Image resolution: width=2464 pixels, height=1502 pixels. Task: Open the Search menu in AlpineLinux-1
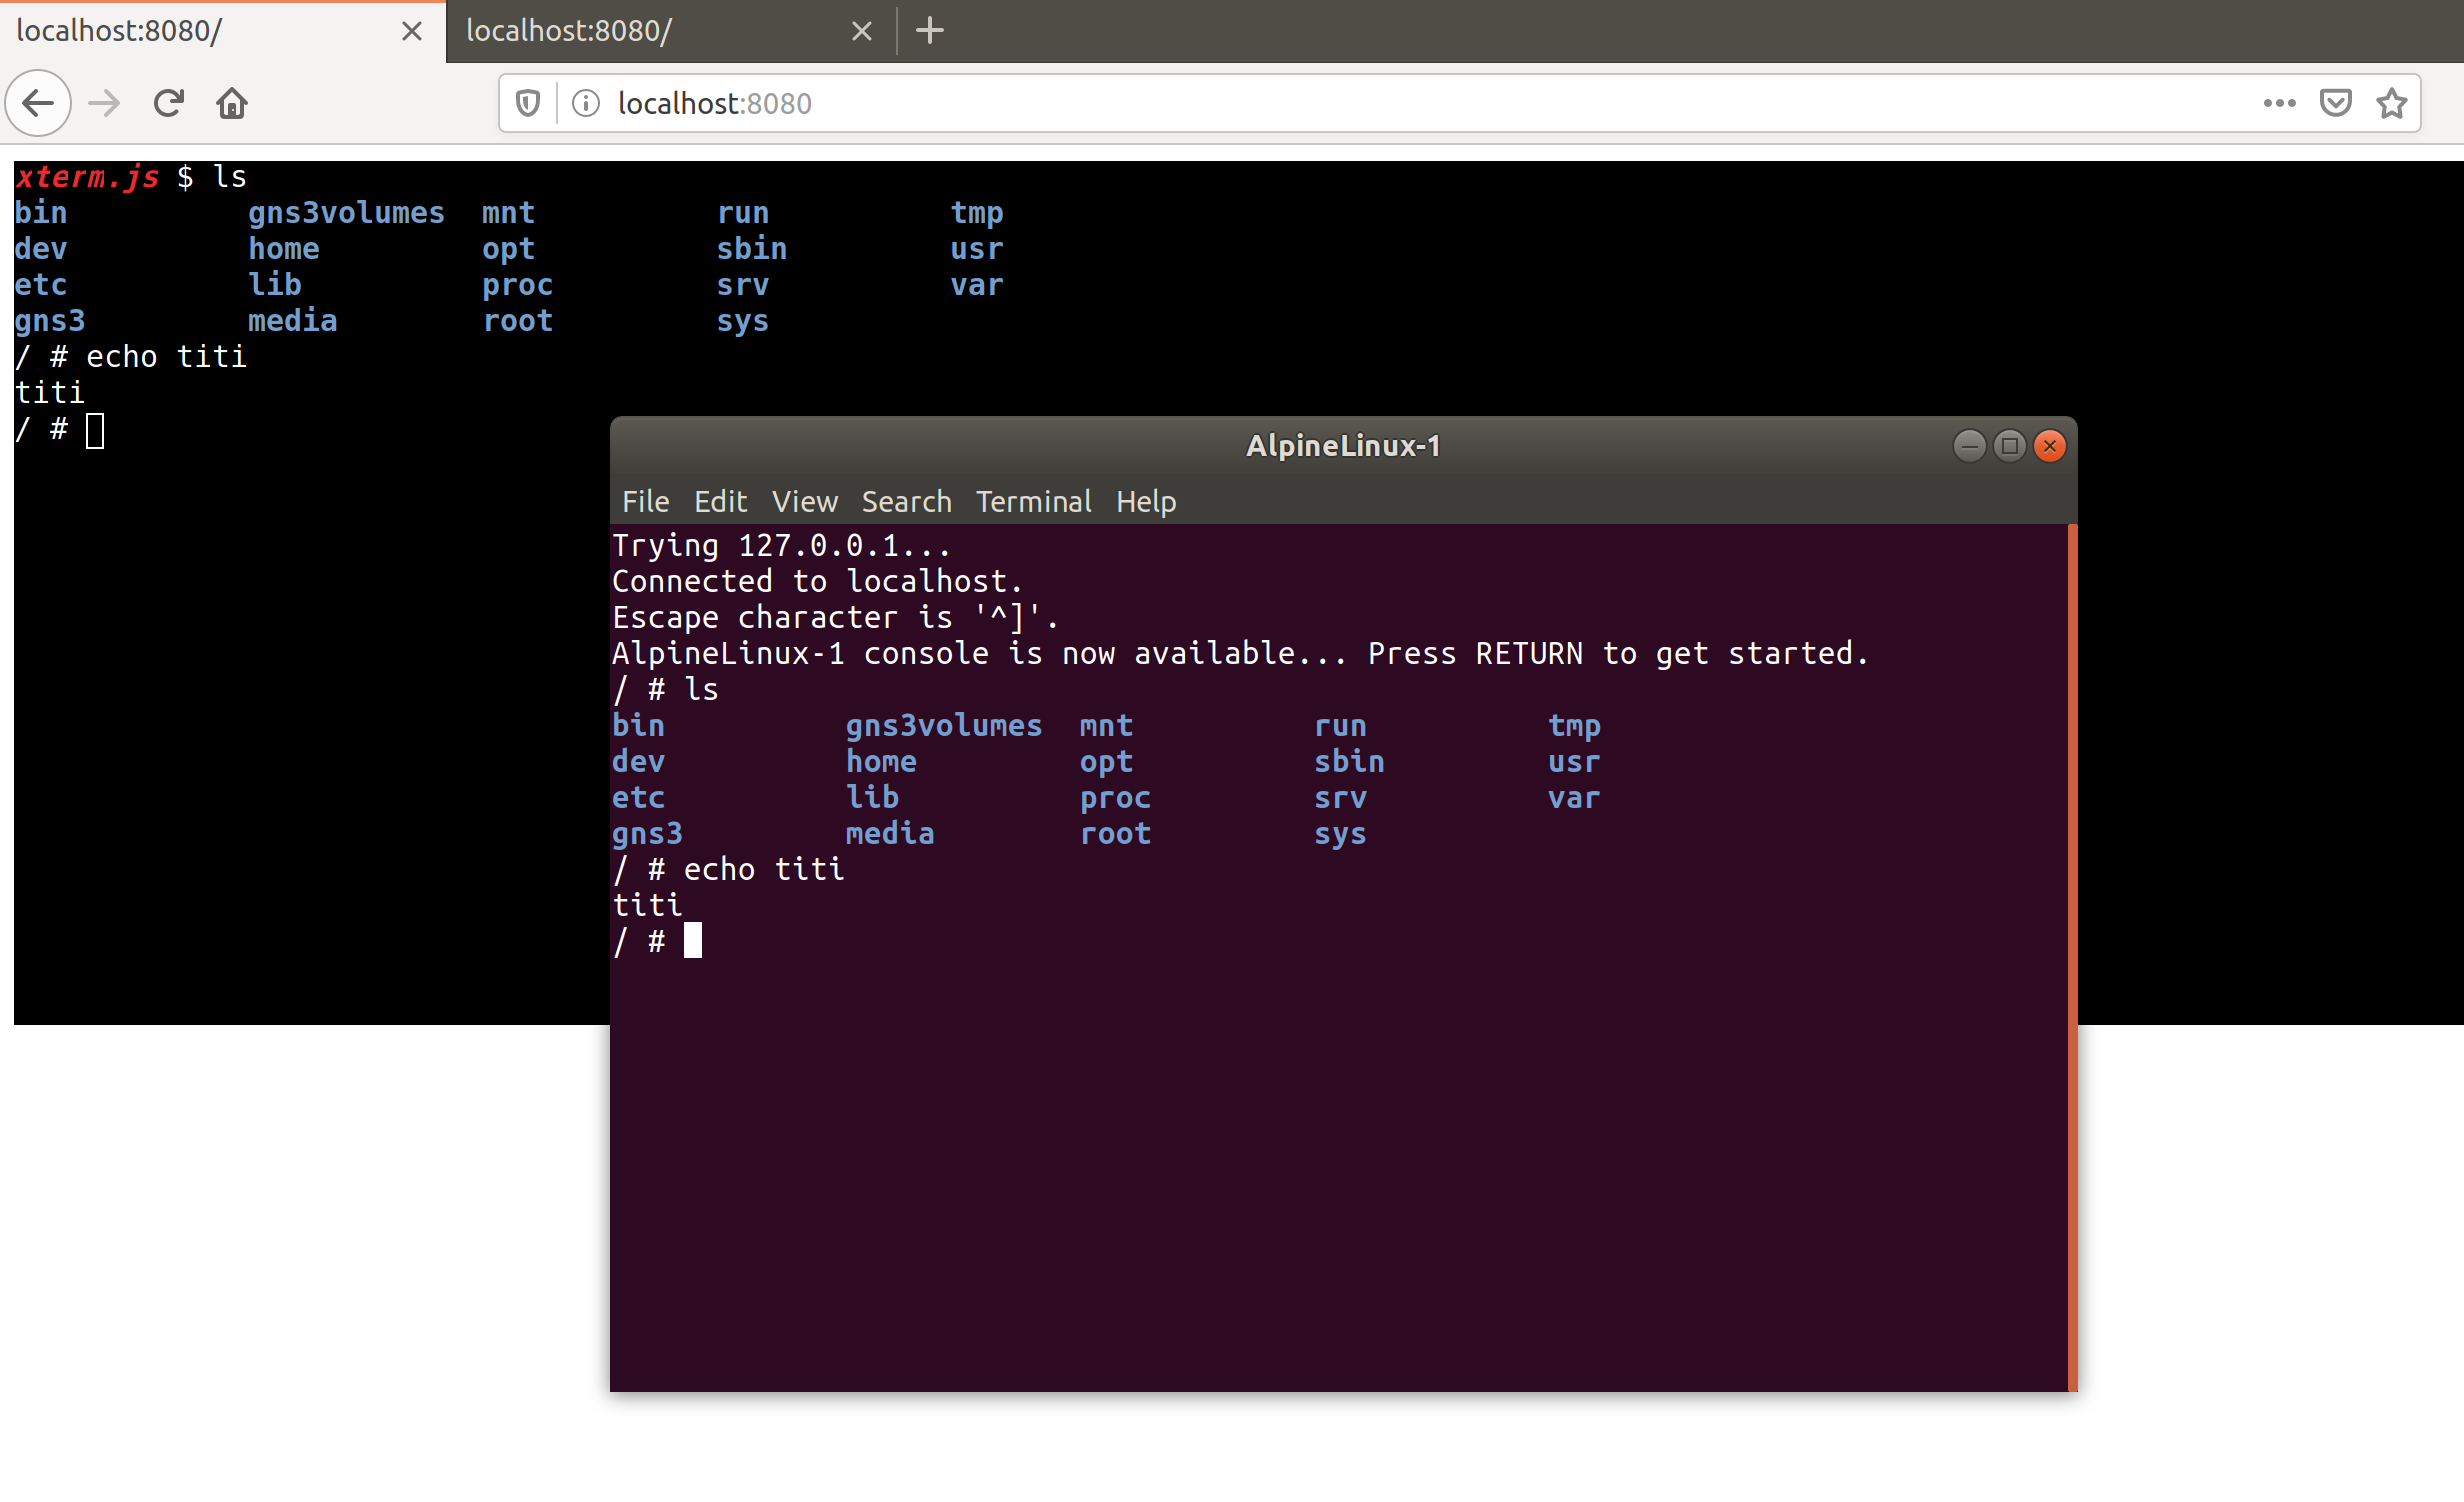(x=905, y=501)
